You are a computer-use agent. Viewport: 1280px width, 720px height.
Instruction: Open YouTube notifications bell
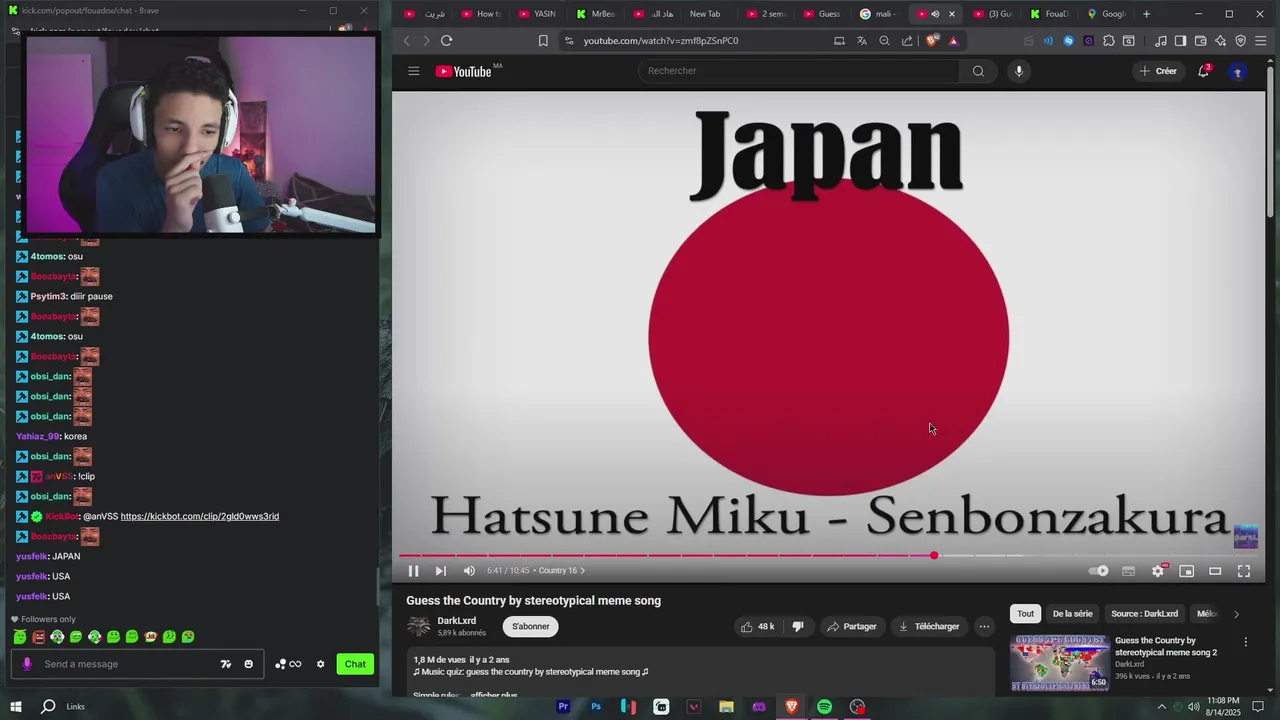tap(1203, 71)
